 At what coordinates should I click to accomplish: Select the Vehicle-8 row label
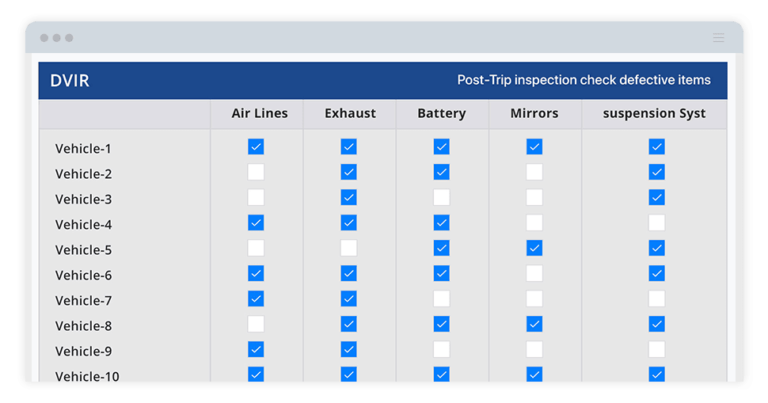tap(83, 326)
